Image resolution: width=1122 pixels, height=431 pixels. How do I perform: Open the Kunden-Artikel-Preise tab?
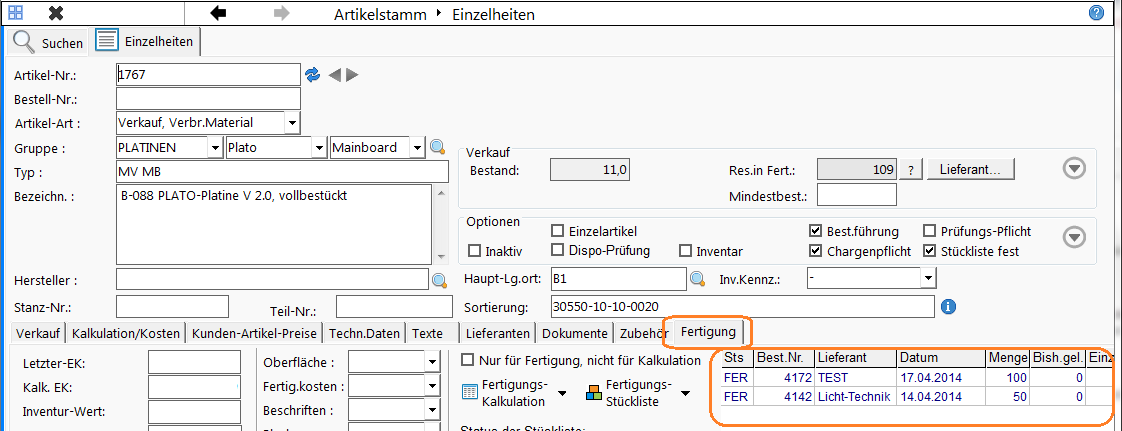[x=255, y=333]
